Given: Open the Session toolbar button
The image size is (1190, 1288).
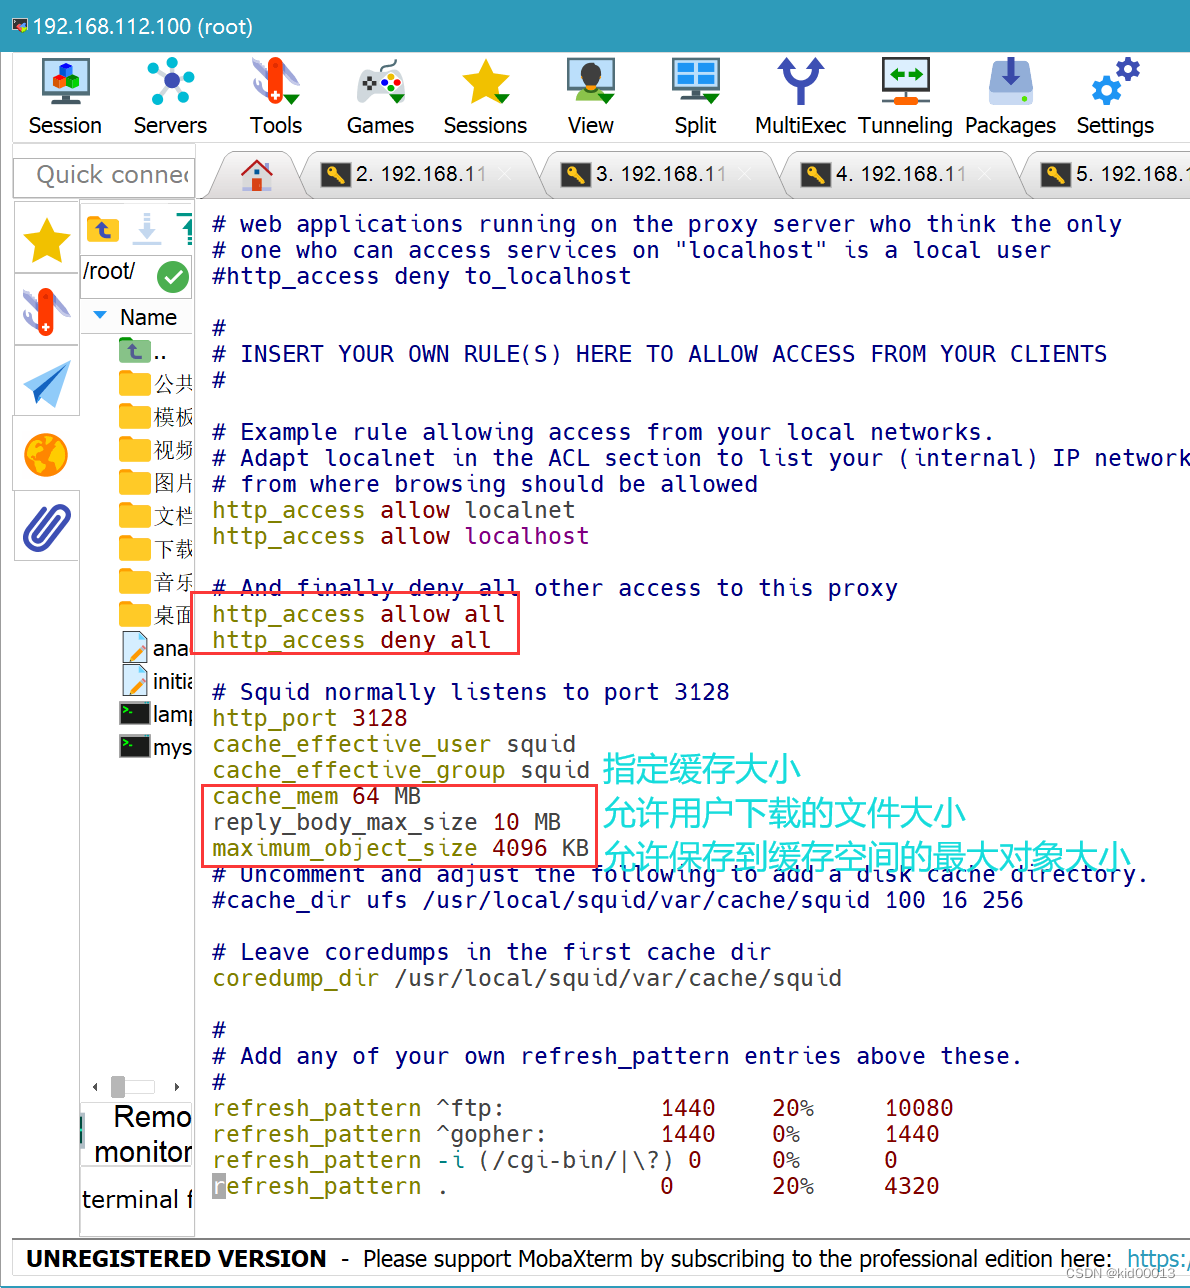Looking at the screenshot, I should [x=65, y=97].
